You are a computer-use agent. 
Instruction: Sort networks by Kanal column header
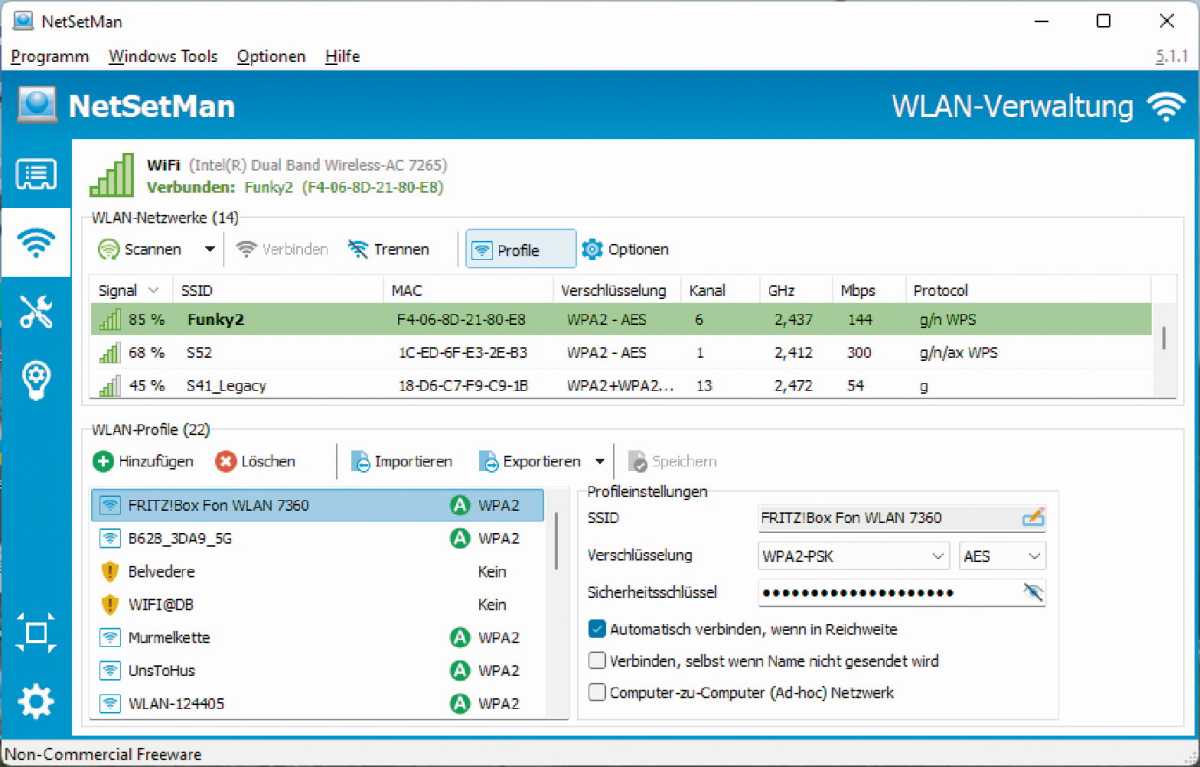pyautogui.click(x=720, y=291)
